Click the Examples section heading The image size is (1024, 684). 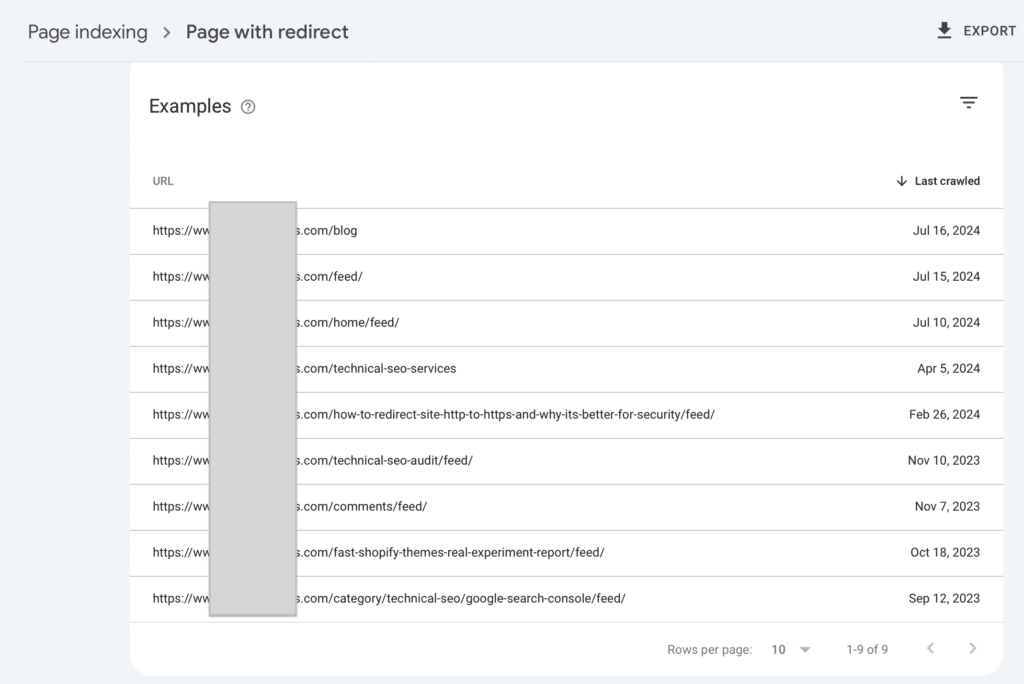click(190, 106)
